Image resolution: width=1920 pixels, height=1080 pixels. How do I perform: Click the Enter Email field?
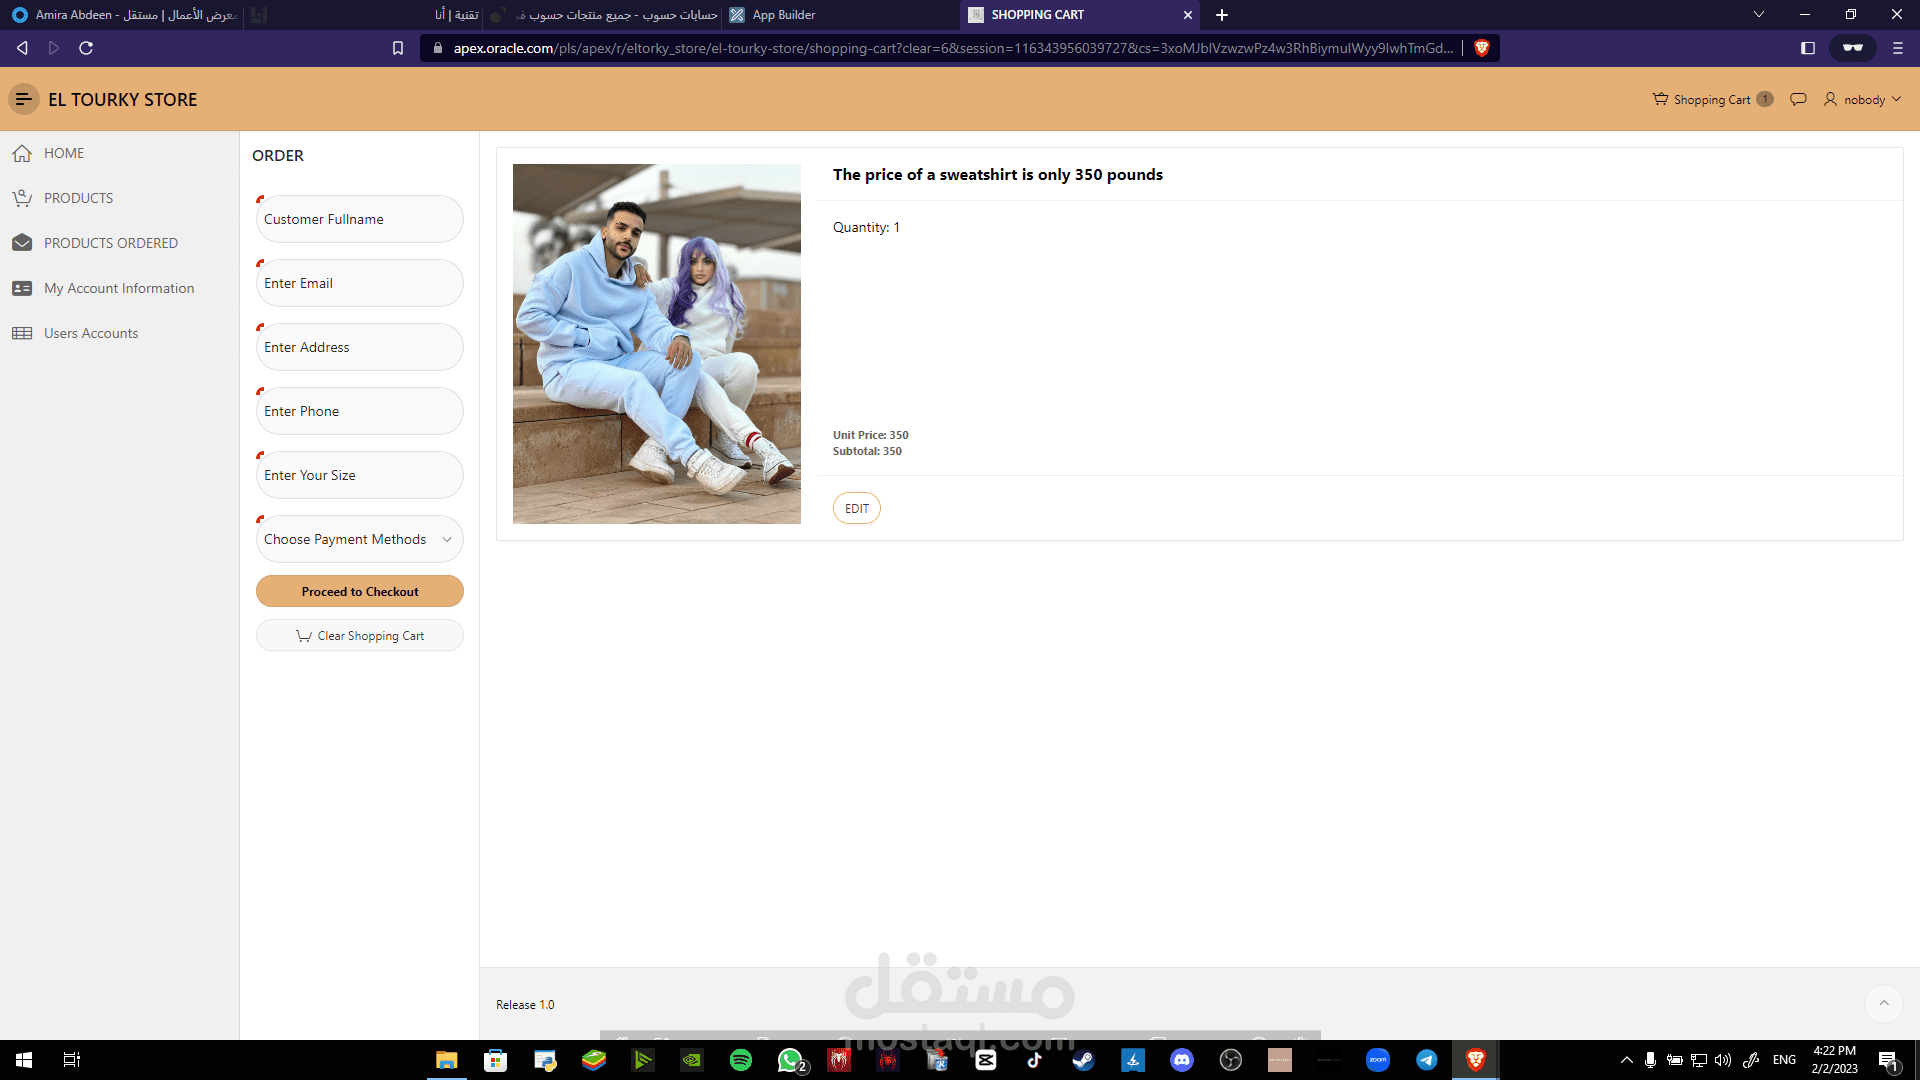pos(359,283)
